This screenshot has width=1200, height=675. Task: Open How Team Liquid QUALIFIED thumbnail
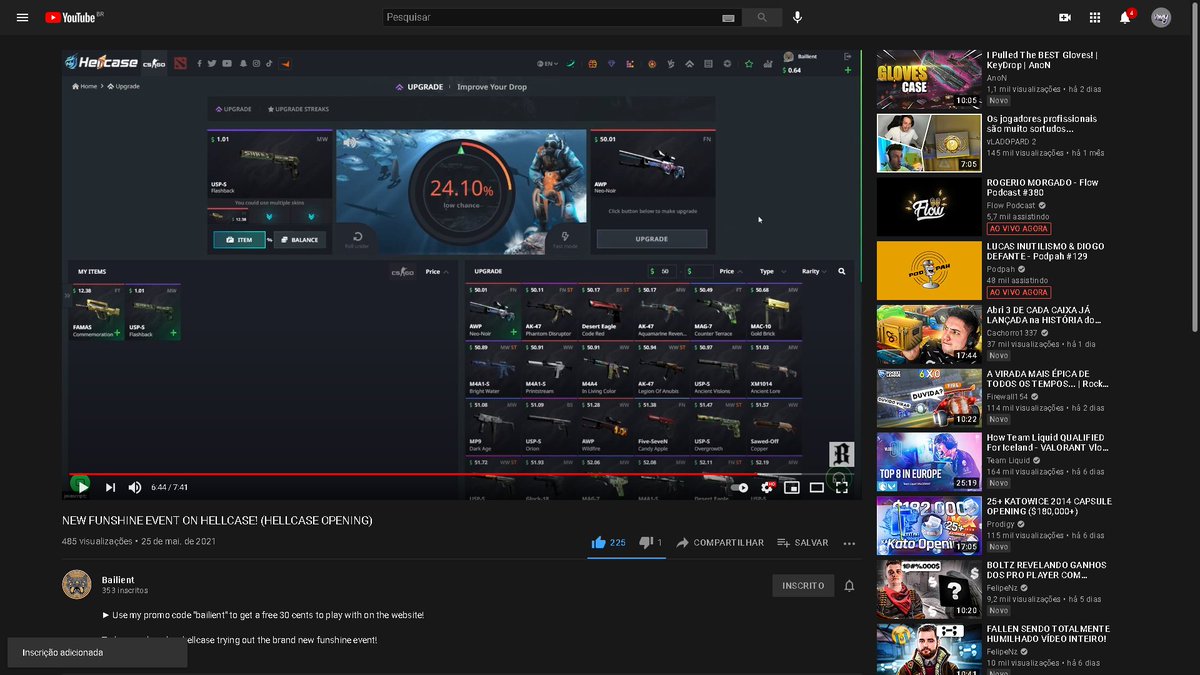[929, 462]
